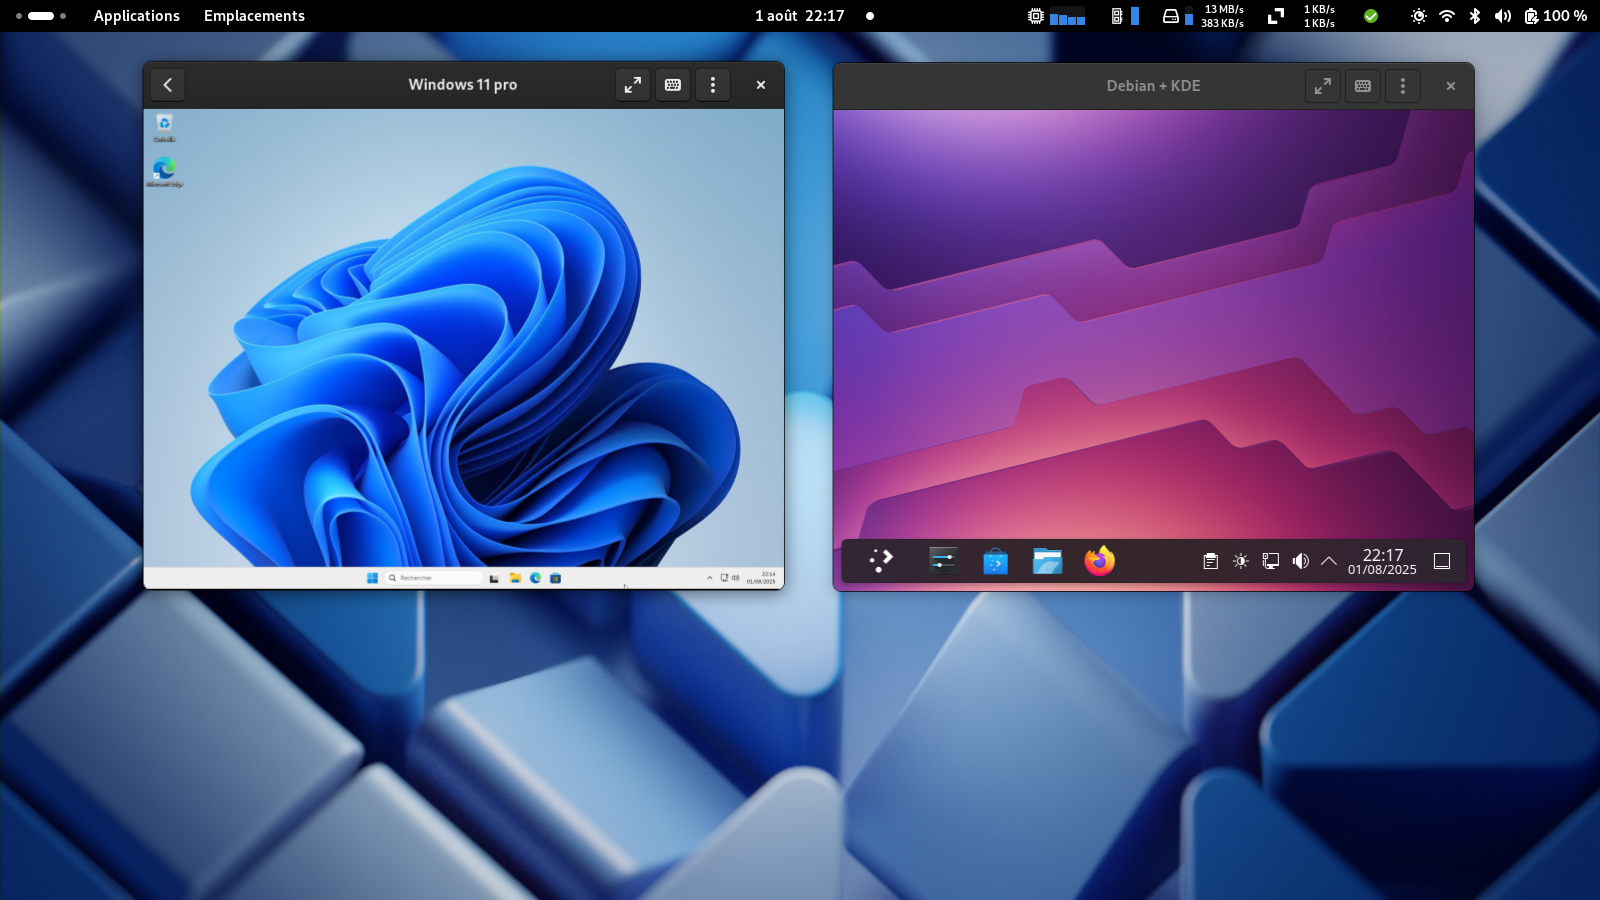
Task: Enter fullscreen in Windows 11 pro window
Action: point(633,85)
